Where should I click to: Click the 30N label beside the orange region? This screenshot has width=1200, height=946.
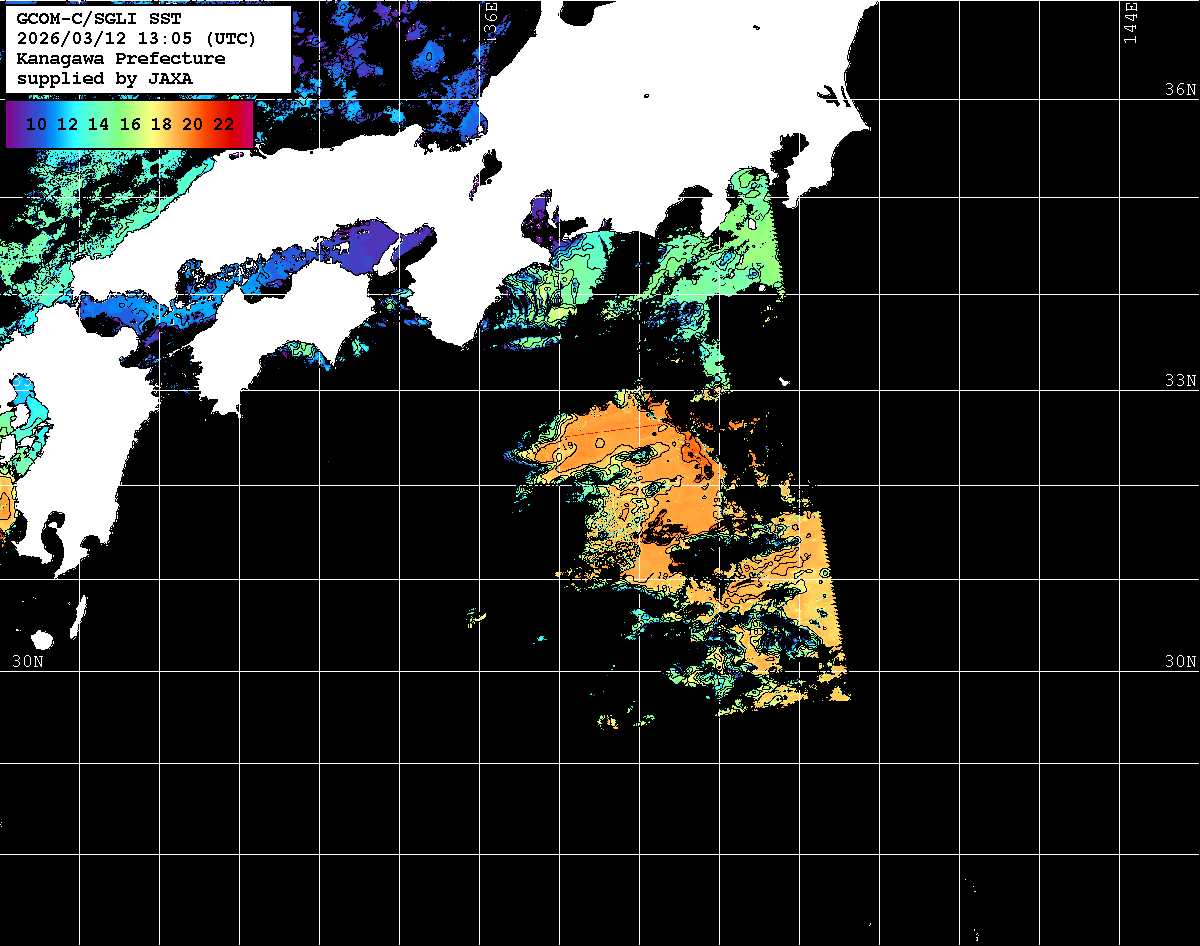pos(1179,662)
